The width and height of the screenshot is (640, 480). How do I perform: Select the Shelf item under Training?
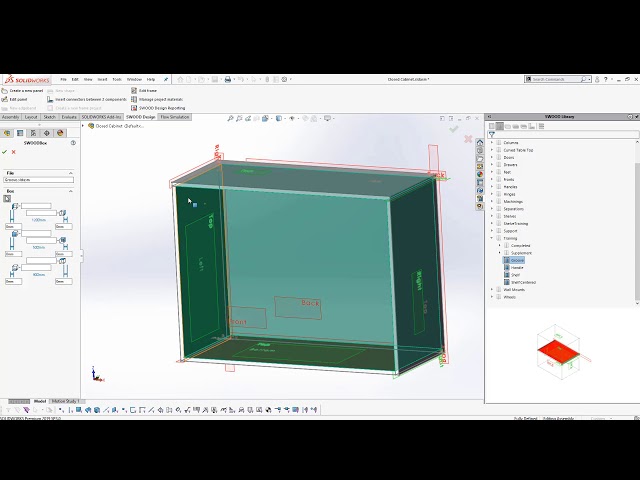(513, 275)
